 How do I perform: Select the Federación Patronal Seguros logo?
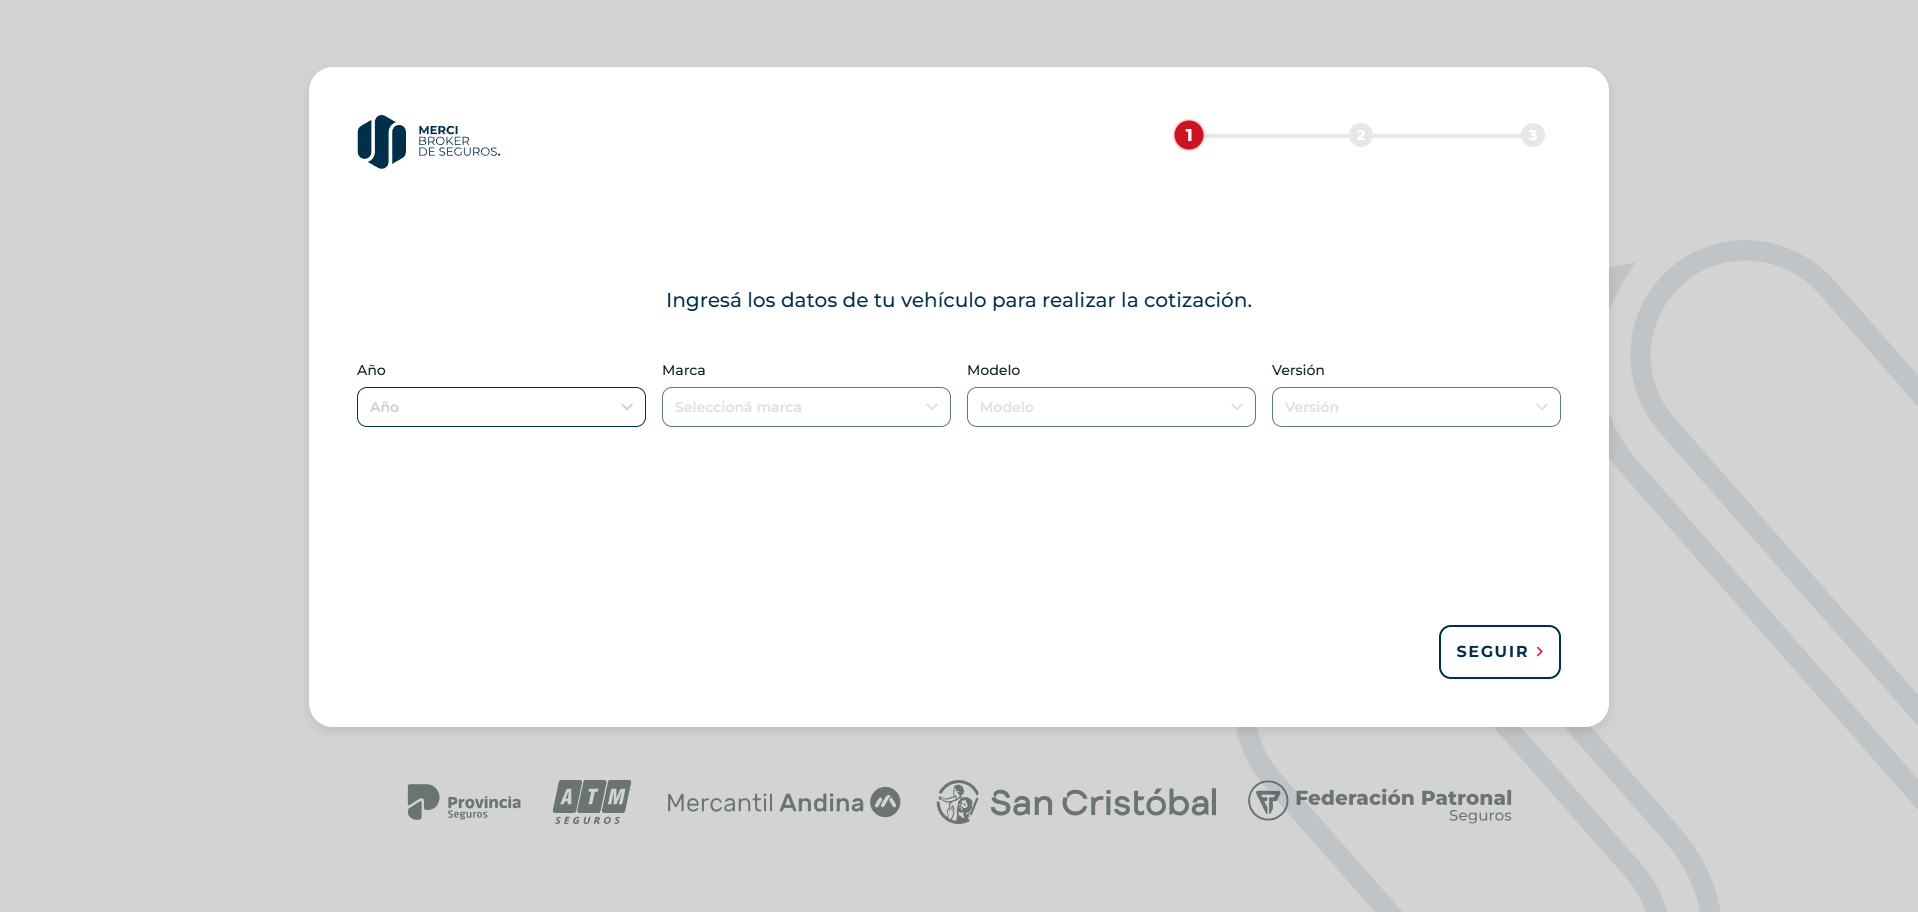pos(1380,800)
